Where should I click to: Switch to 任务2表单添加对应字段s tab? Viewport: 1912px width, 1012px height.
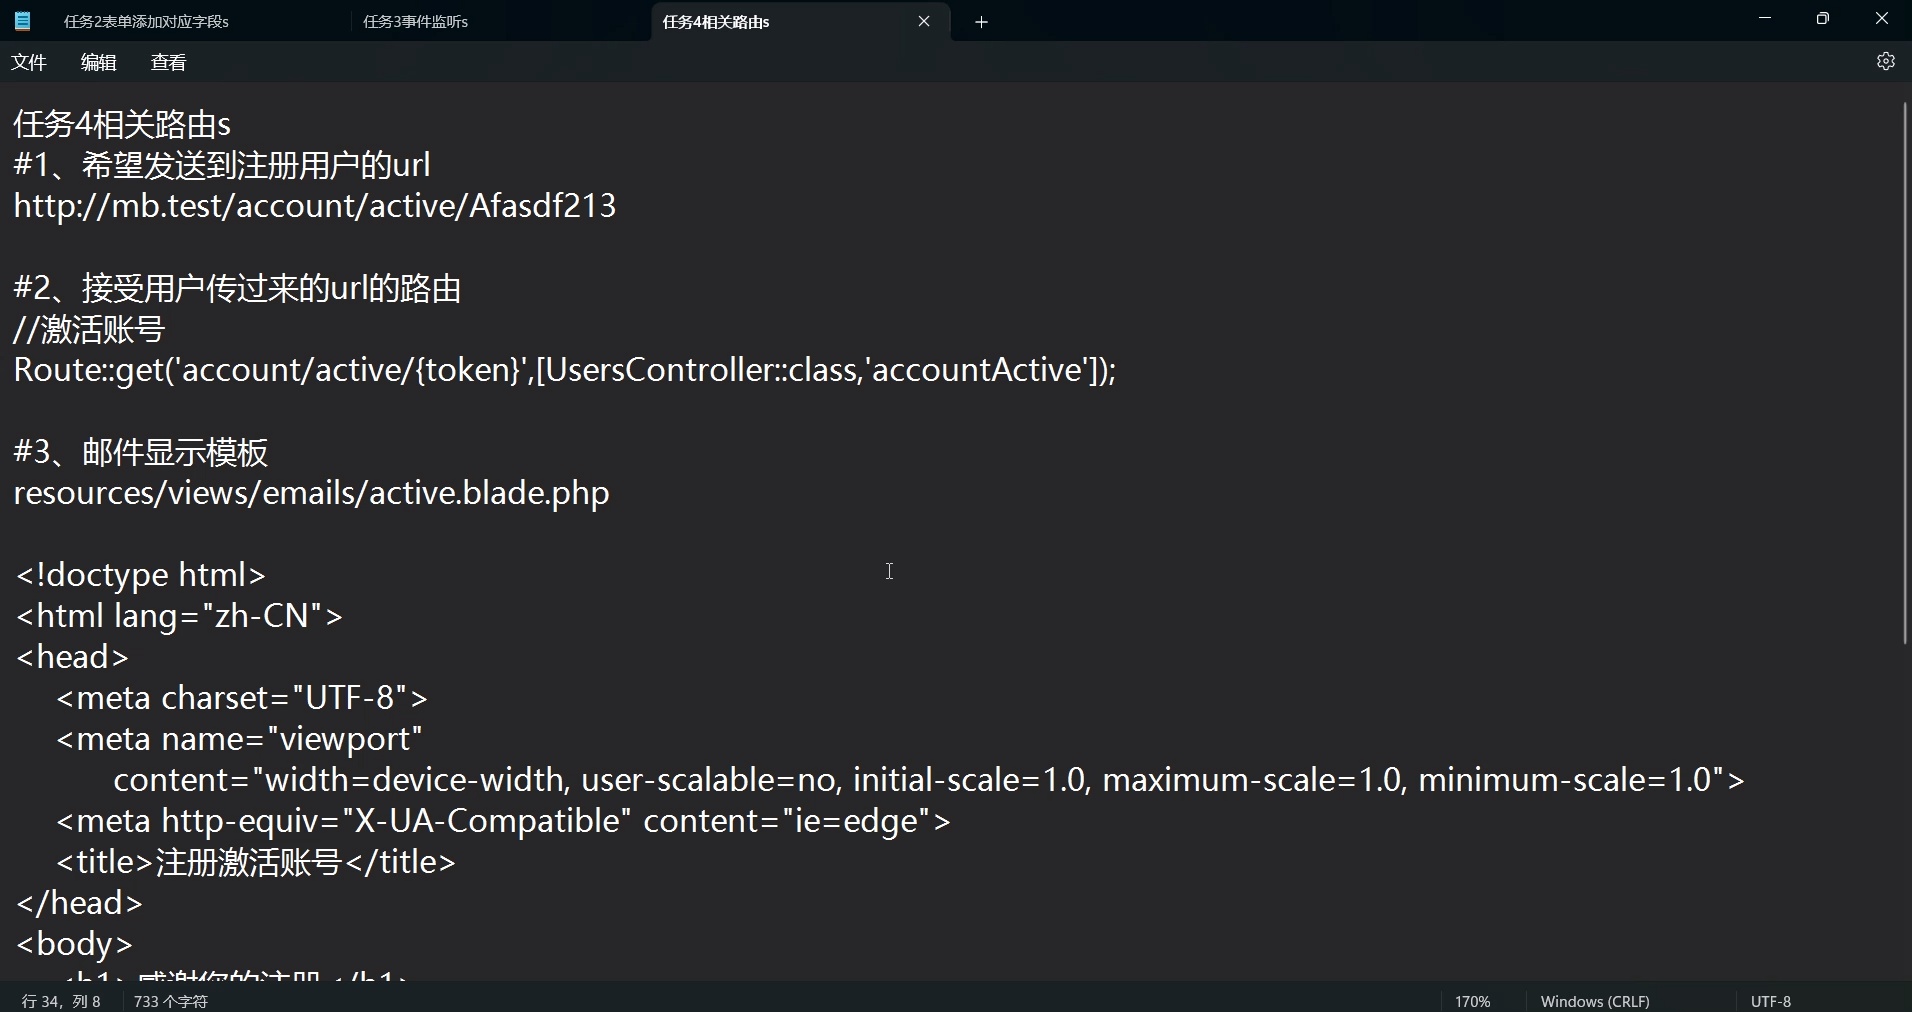(x=147, y=22)
